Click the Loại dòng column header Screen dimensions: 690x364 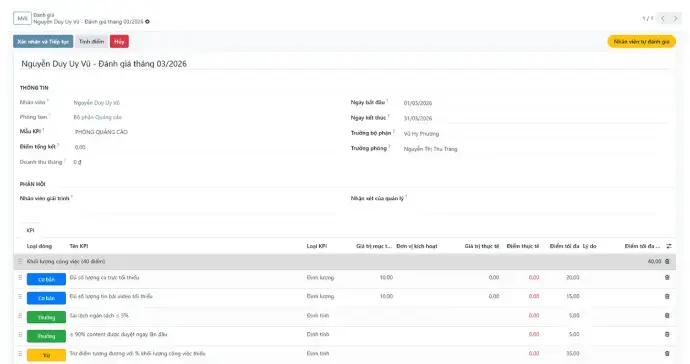[39, 246]
